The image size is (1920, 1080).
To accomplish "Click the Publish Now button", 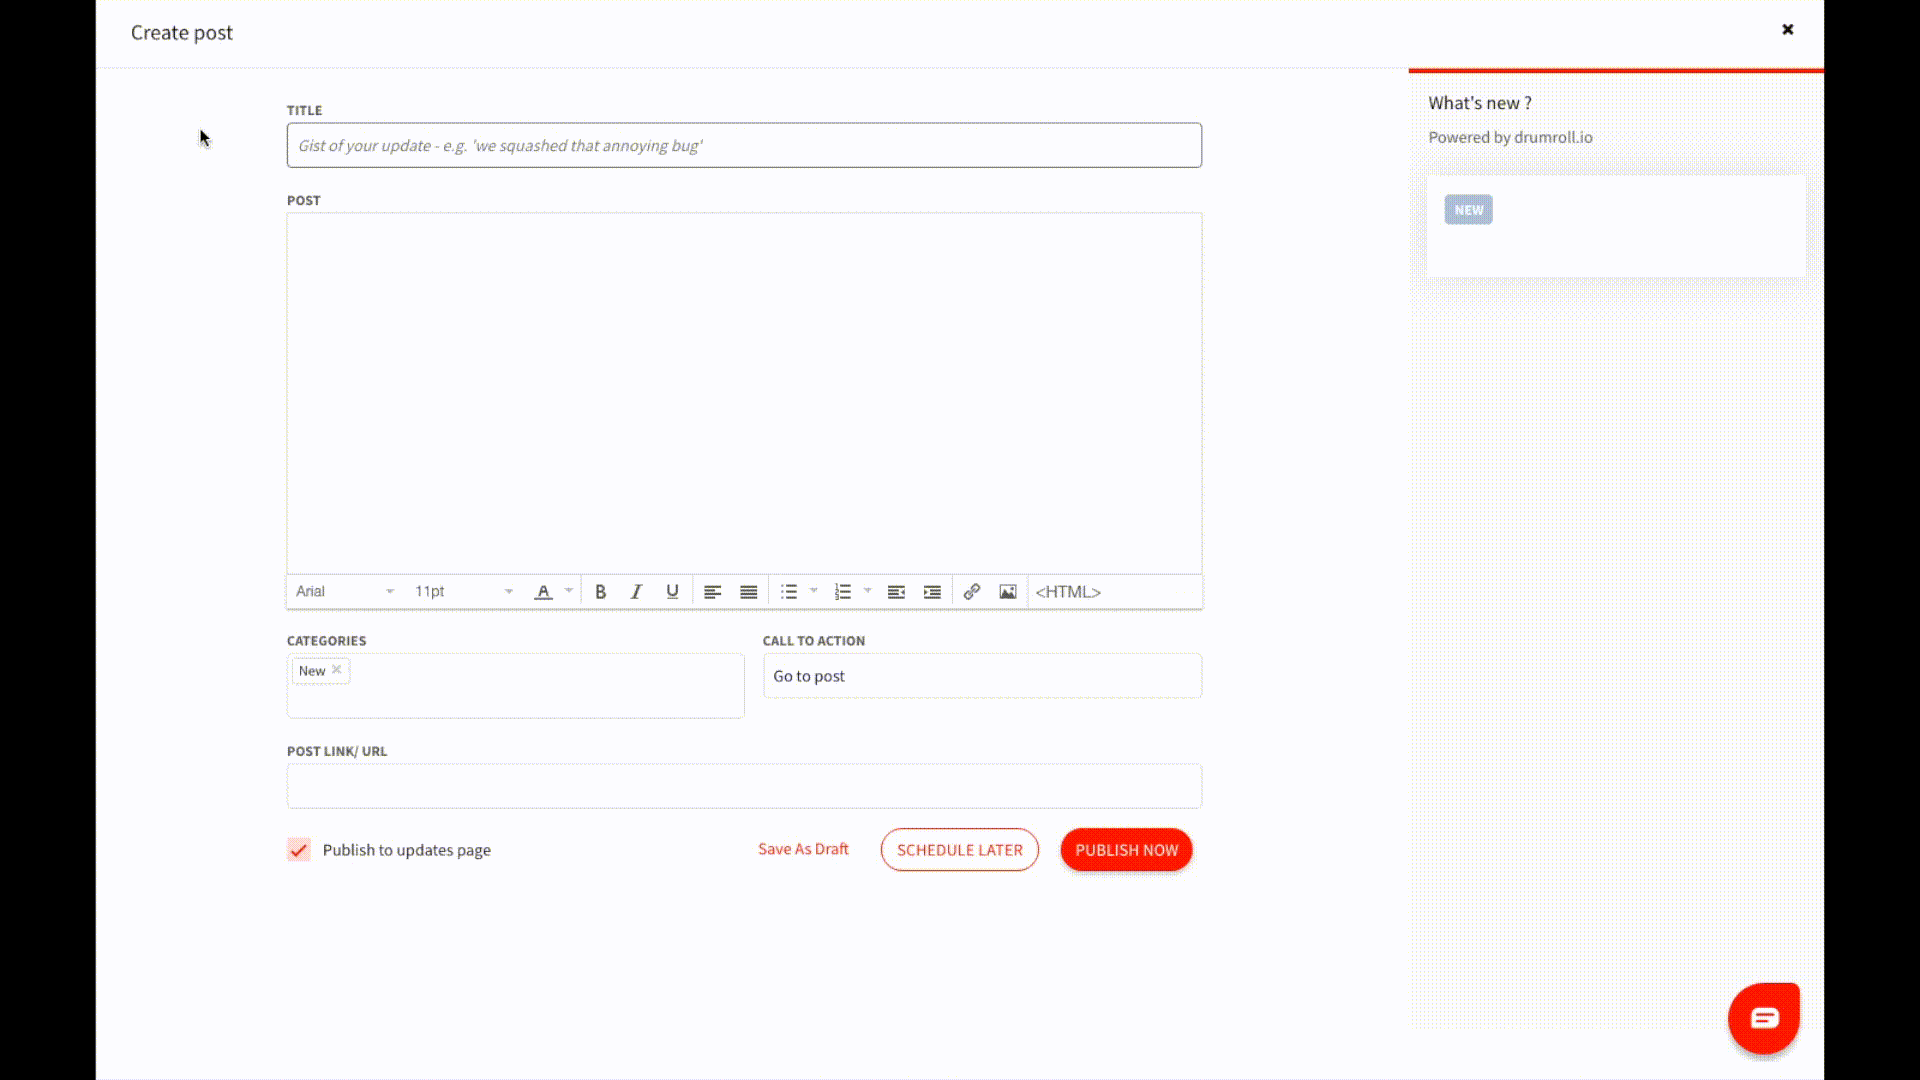I will pyautogui.click(x=1126, y=850).
